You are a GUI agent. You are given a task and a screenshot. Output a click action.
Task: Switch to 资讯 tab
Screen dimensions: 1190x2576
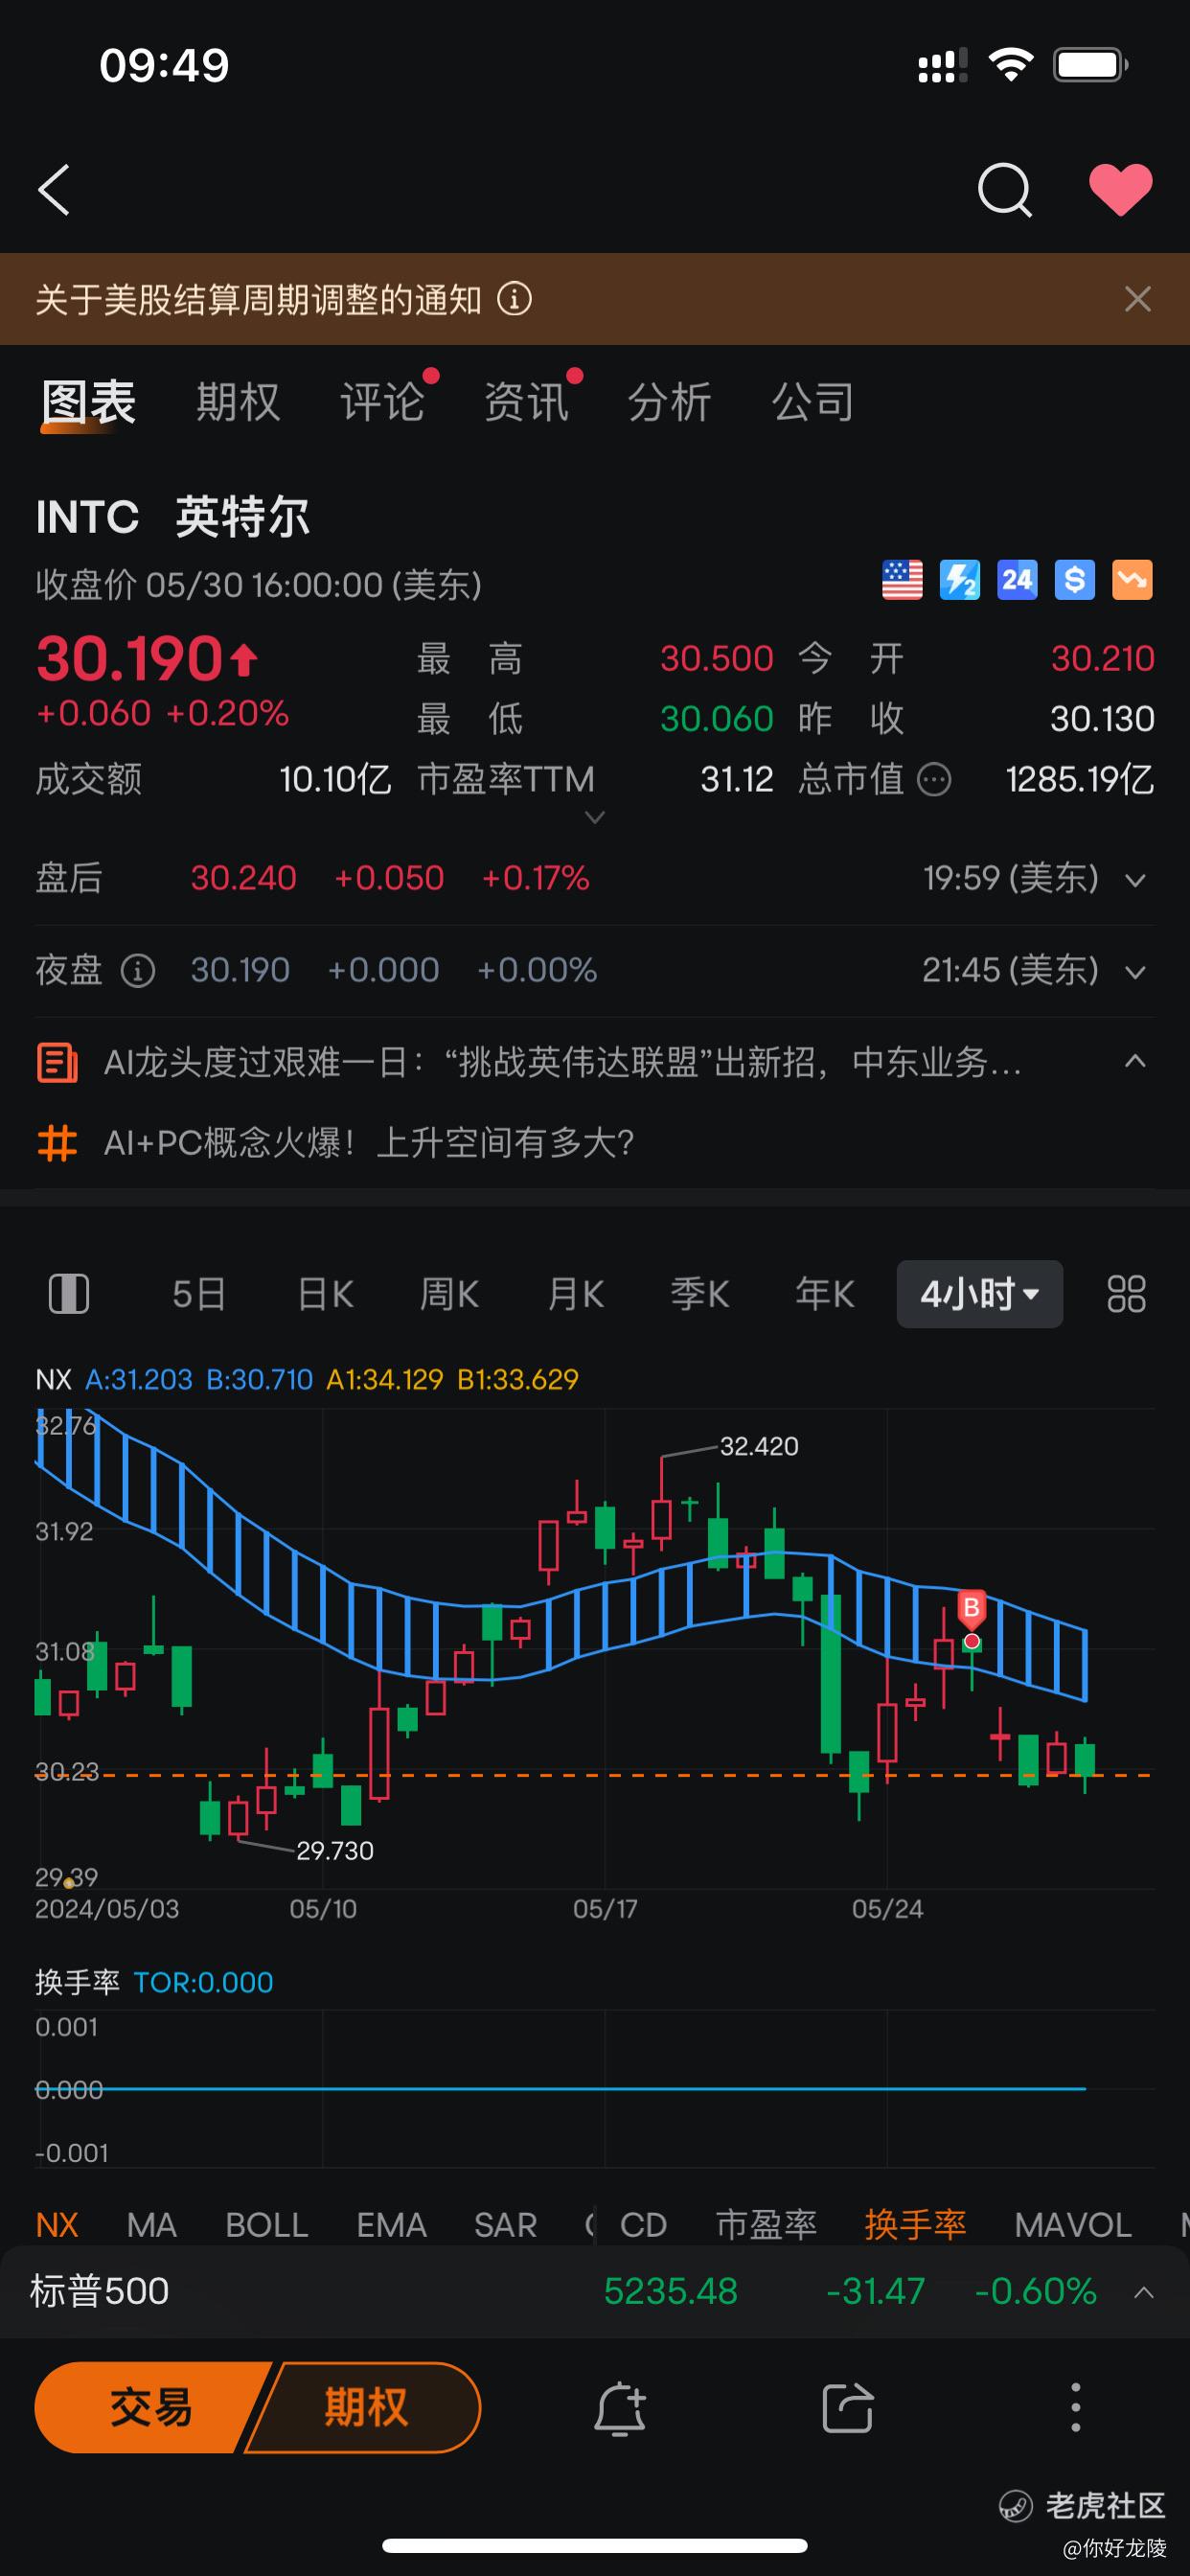pyautogui.click(x=527, y=402)
